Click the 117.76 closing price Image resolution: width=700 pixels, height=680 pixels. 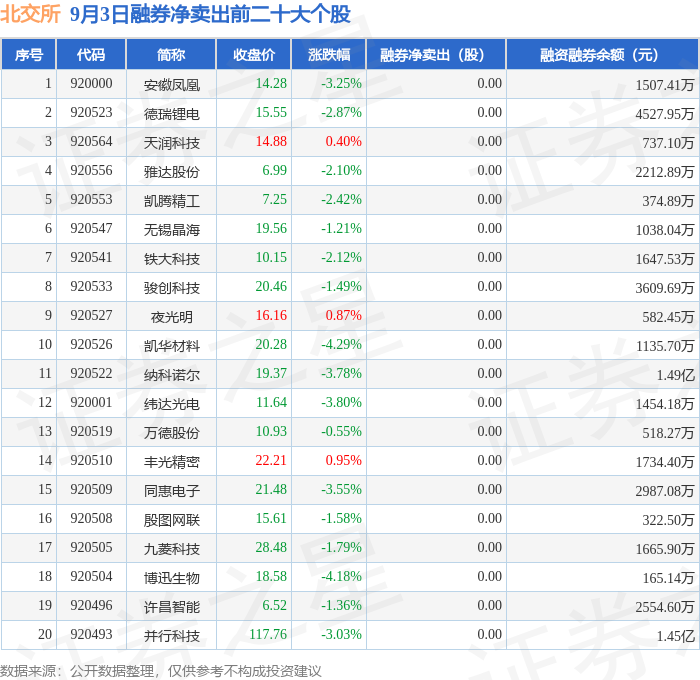point(268,634)
